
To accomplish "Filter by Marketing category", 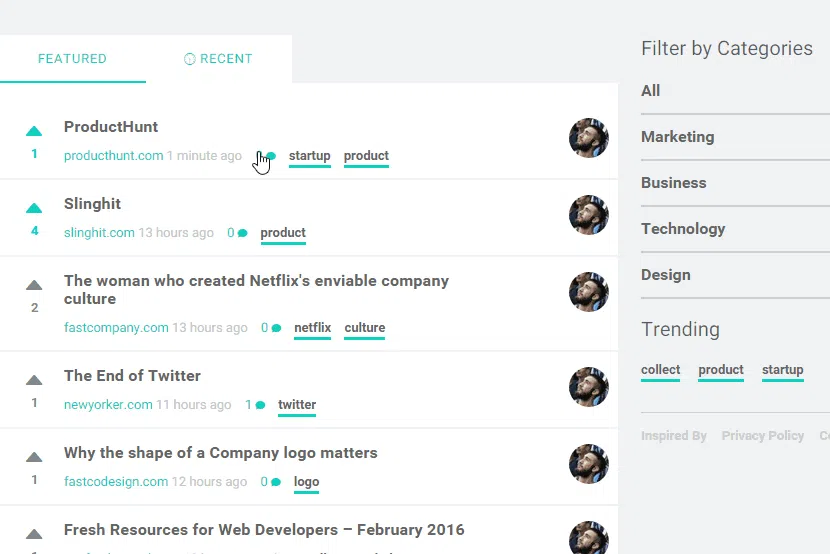I will click(x=678, y=137).
